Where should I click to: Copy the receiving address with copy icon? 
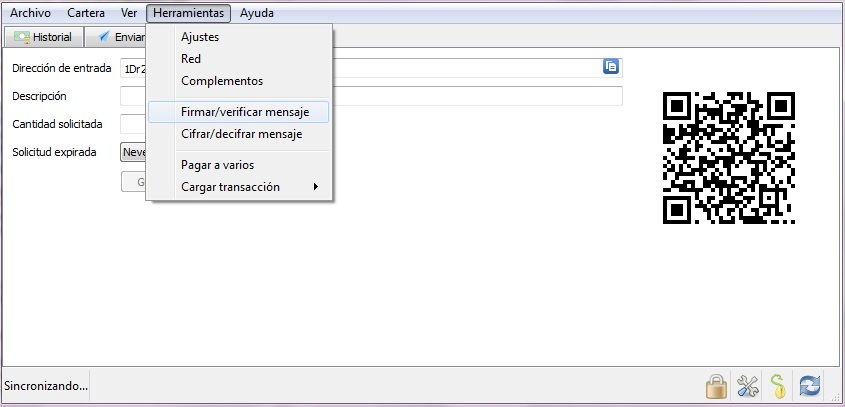611,66
